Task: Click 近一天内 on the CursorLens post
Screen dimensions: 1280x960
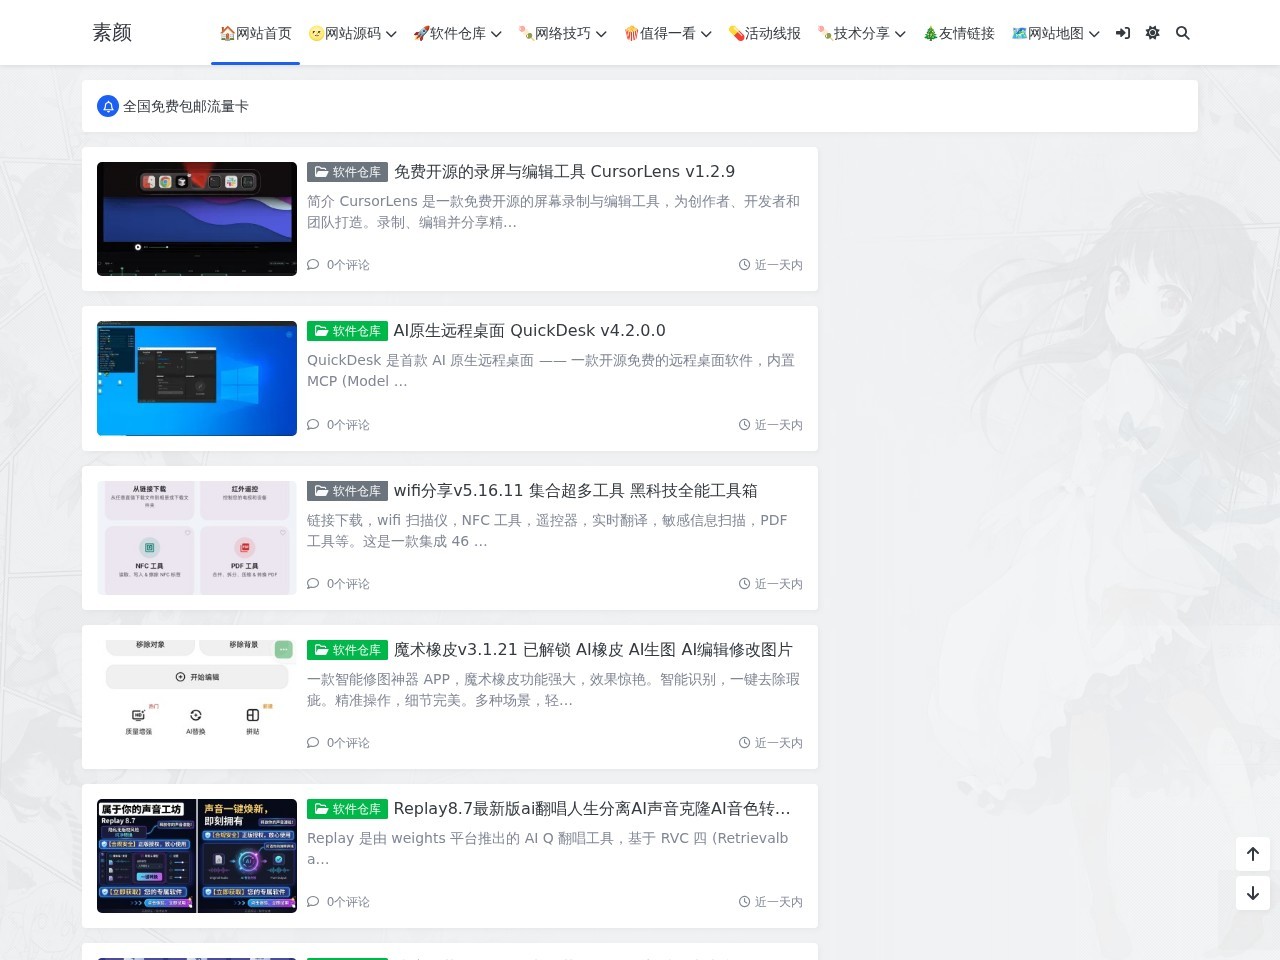Action: [778, 265]
